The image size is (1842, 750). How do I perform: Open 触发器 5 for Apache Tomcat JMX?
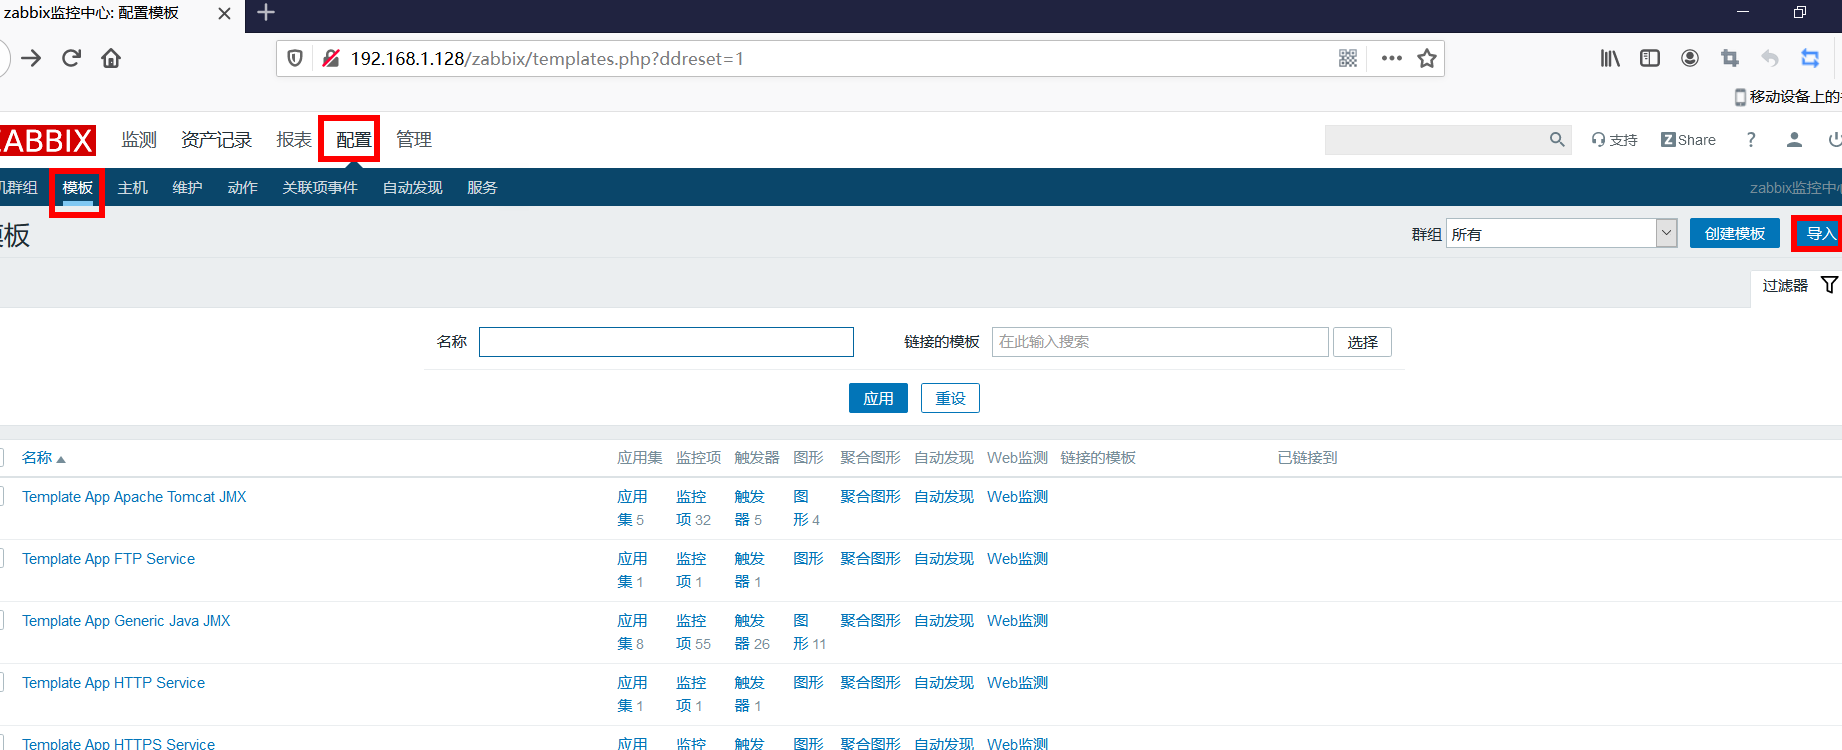click(x=749, y=508)
